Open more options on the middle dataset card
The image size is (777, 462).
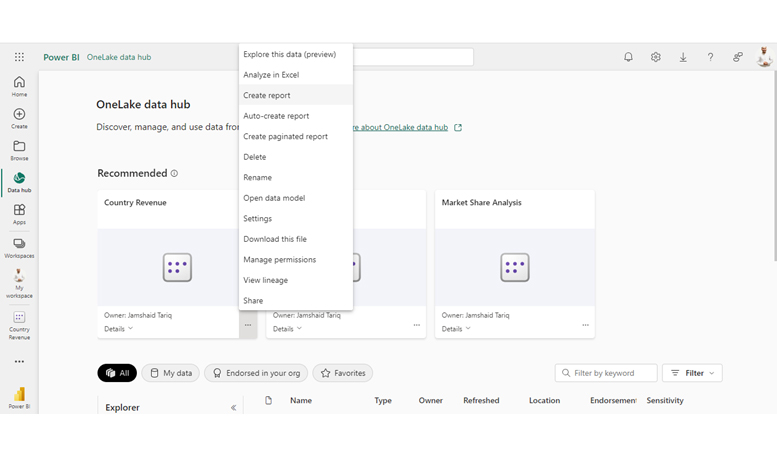pyautogui.click(x=417, y=325)
